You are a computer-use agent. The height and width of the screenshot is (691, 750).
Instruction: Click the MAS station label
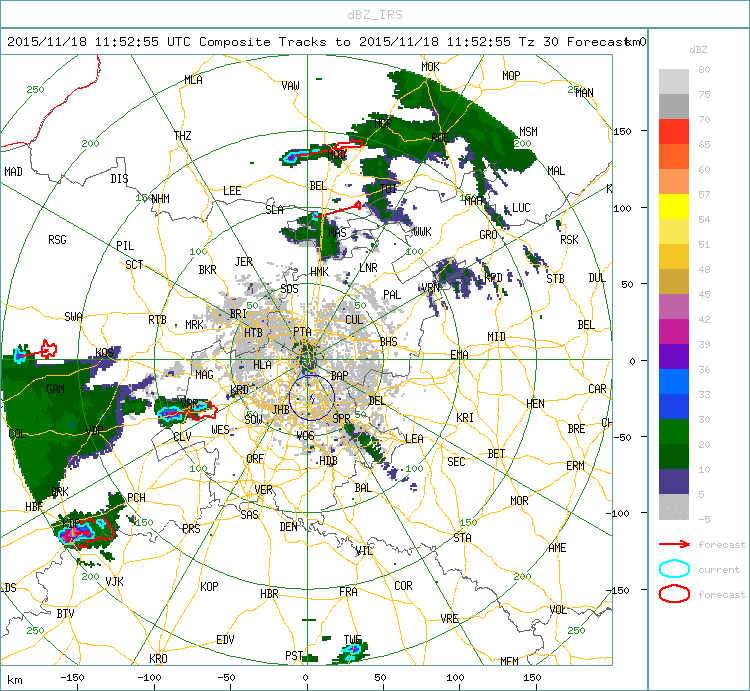[x=337, y=233]
